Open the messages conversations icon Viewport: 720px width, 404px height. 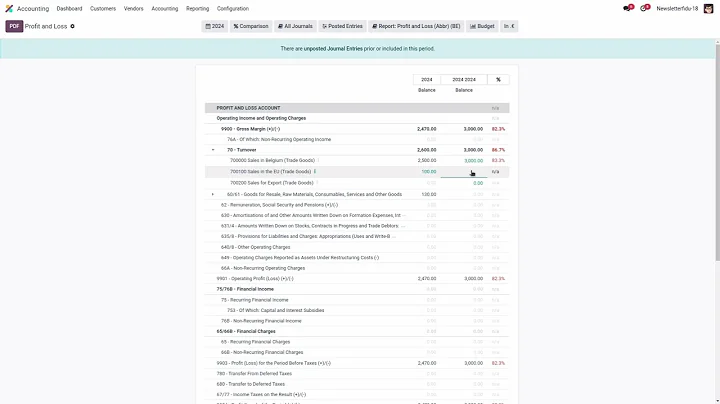[x=628, y=8]
